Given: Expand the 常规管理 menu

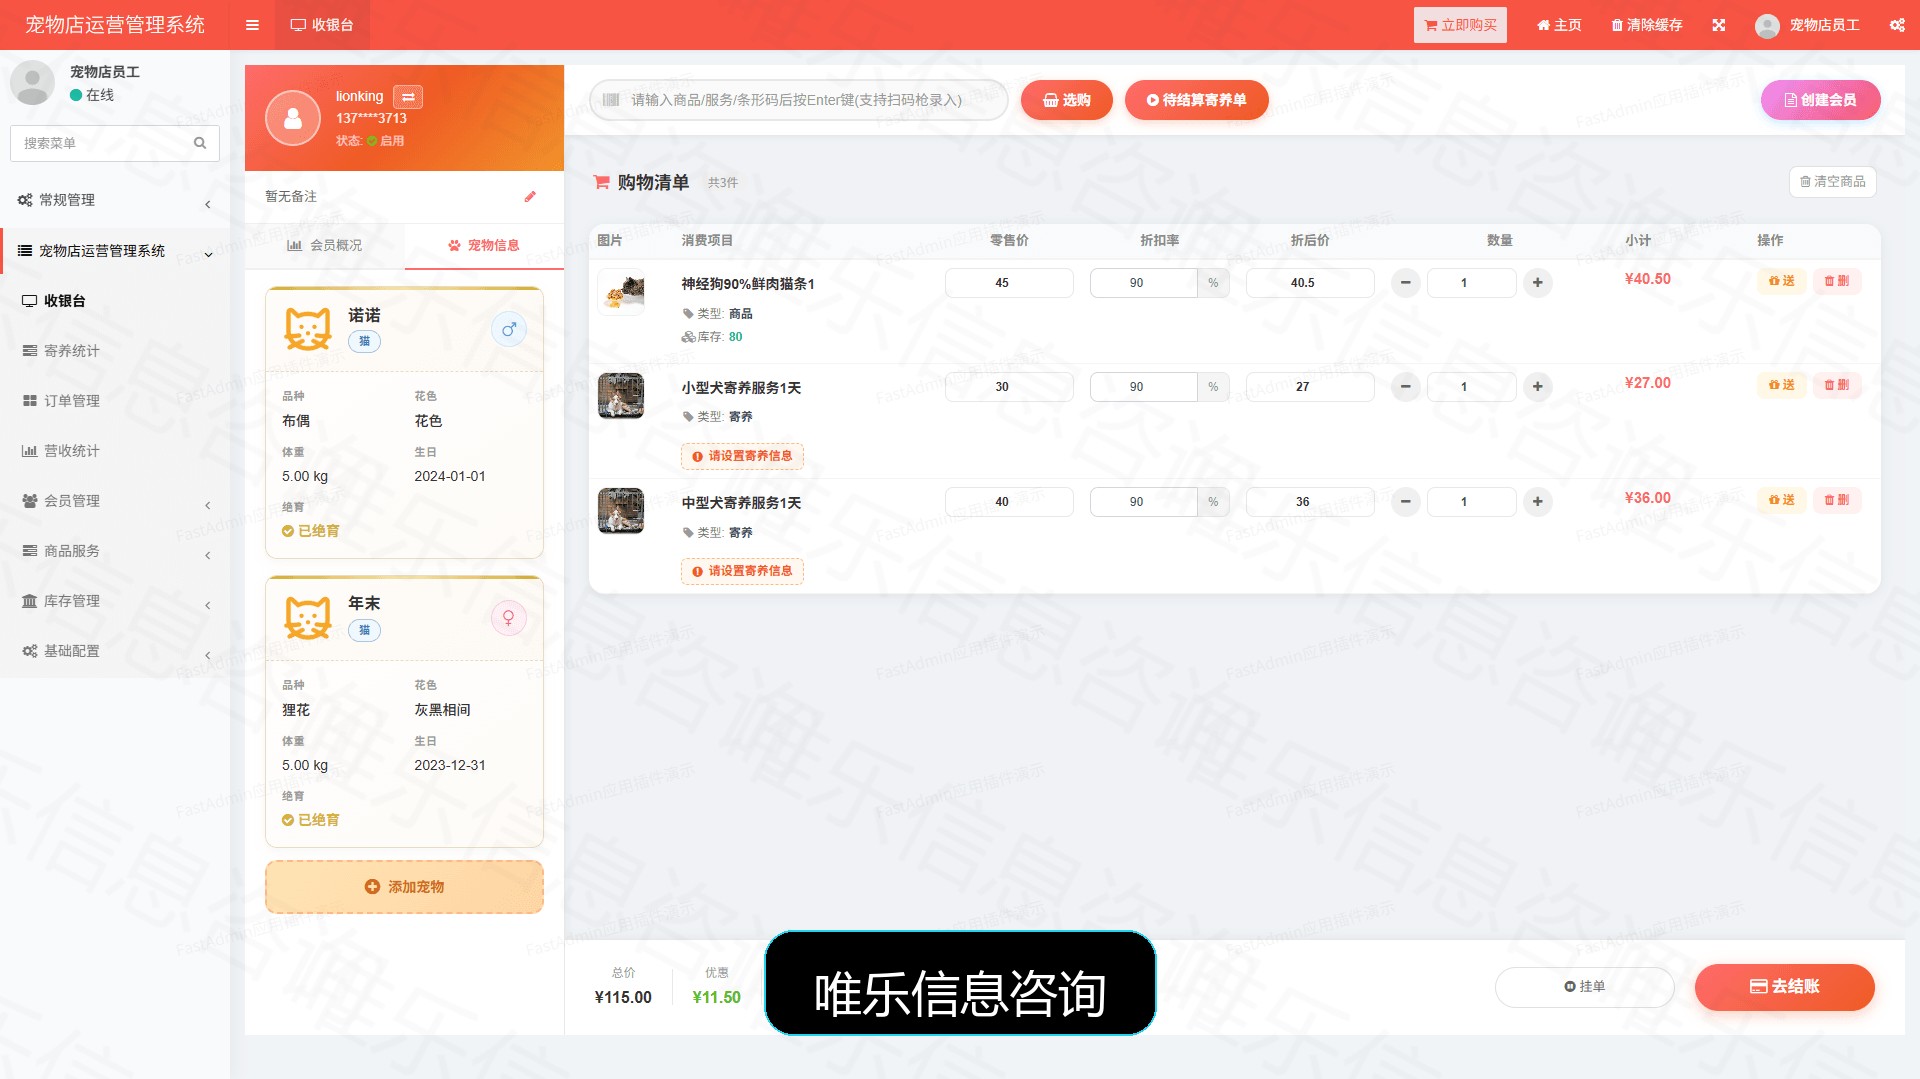Looking at the screenshot, I should click(x=115, y=200).
